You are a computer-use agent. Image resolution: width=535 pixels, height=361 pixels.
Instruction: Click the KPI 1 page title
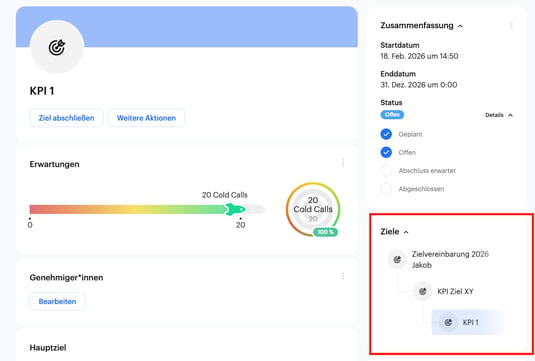click(x=42, y=91)
